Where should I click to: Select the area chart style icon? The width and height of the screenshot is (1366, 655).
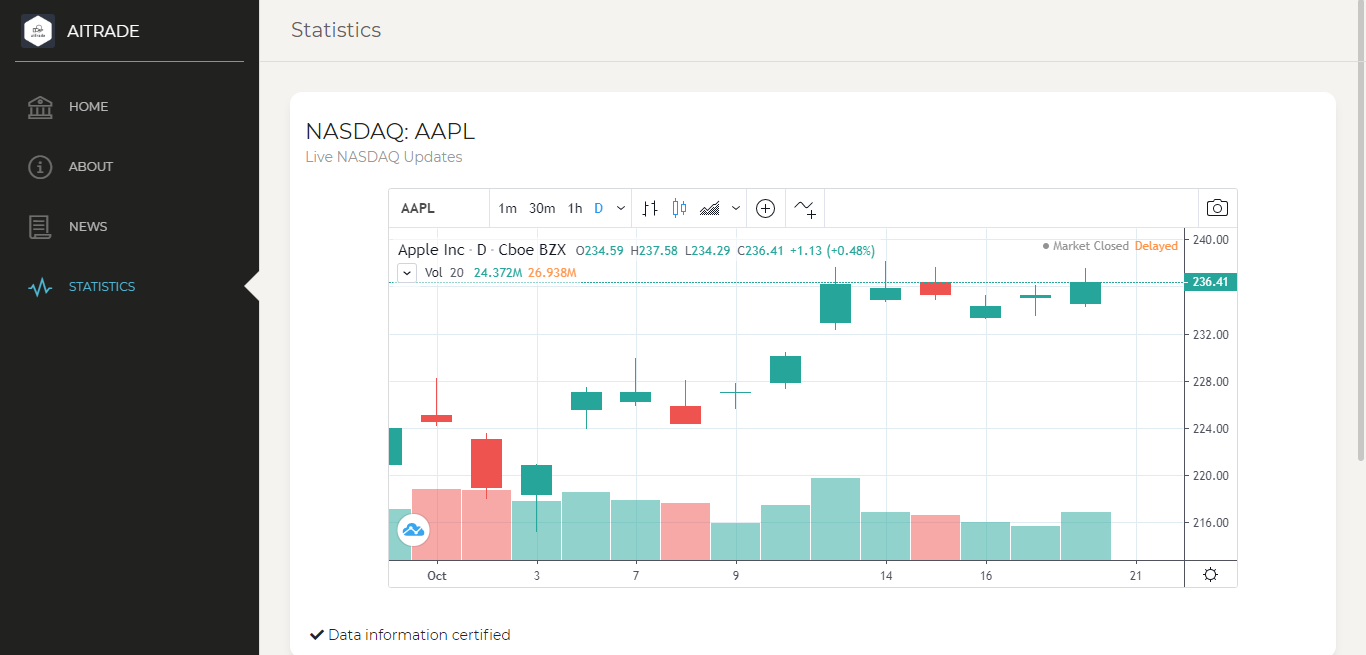pyautogui.click(x=710, y=208)
